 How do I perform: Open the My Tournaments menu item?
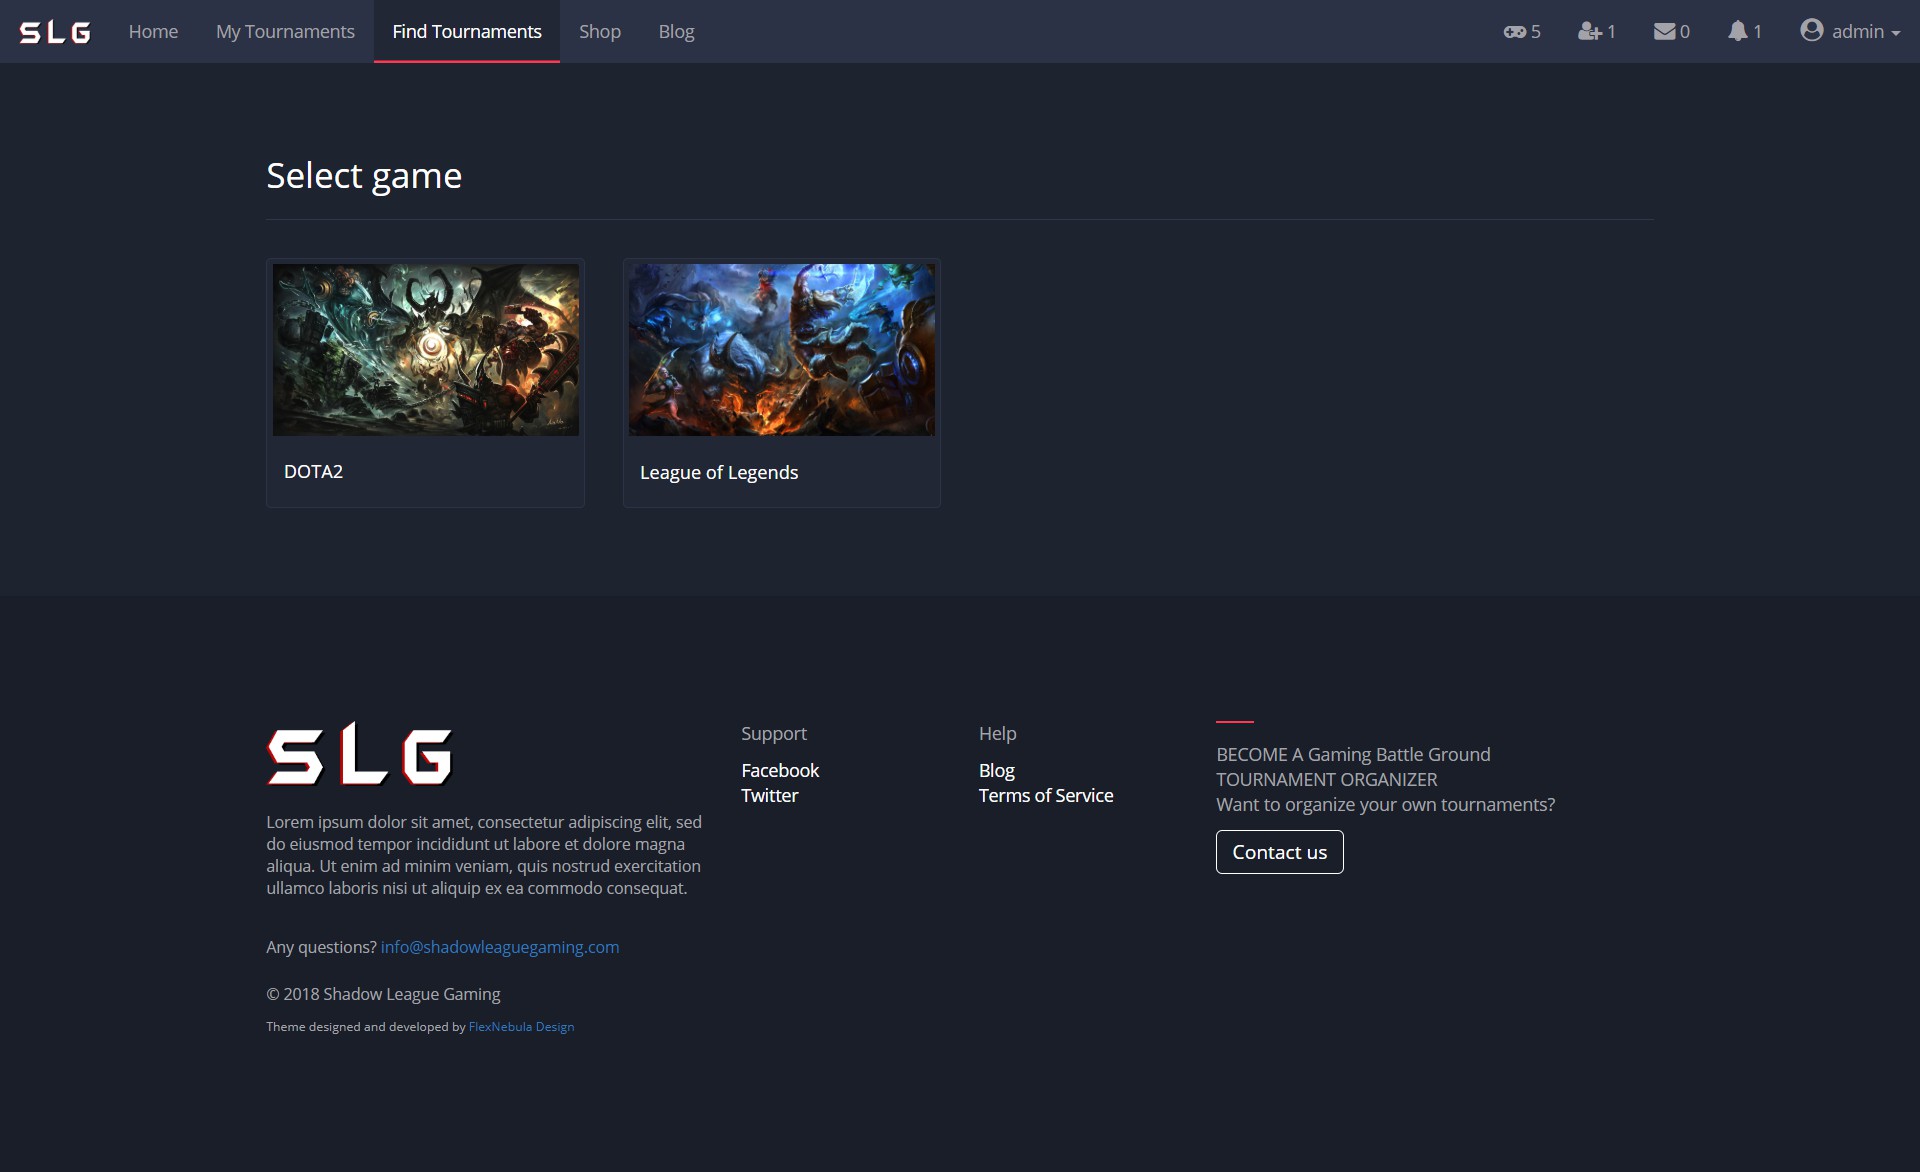pyautogui.click(x=284, y=31)
